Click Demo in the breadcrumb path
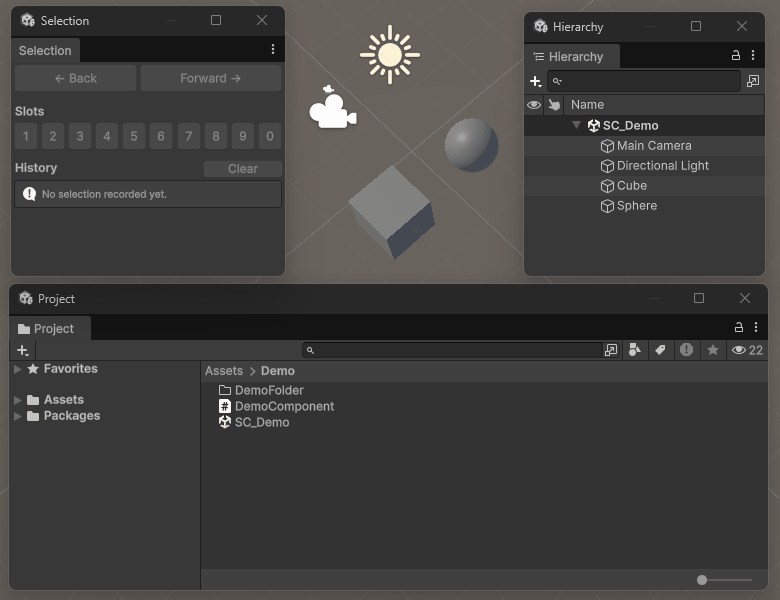 (x=278, y=371)
